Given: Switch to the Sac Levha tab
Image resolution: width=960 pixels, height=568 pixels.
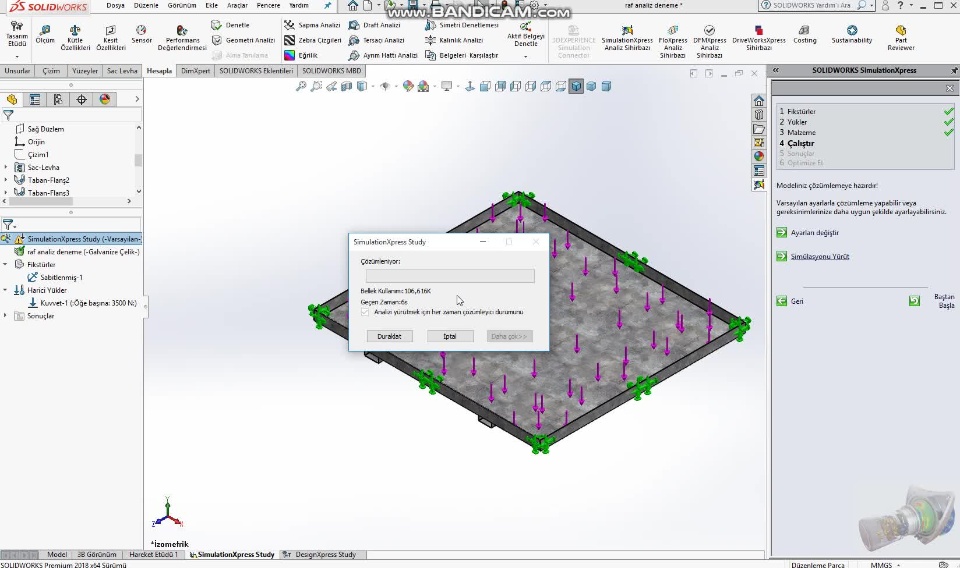Looking at the screenshot, I should [122, 71].
